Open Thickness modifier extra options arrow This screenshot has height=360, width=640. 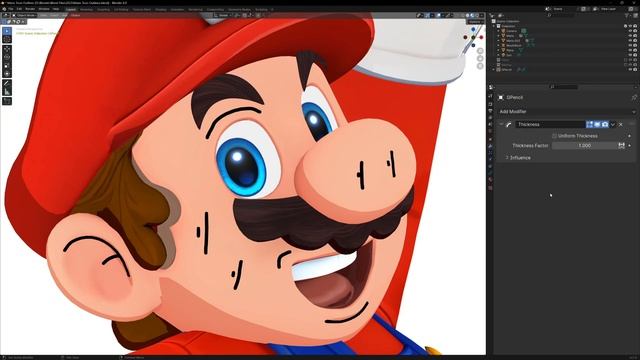[613, 124]
